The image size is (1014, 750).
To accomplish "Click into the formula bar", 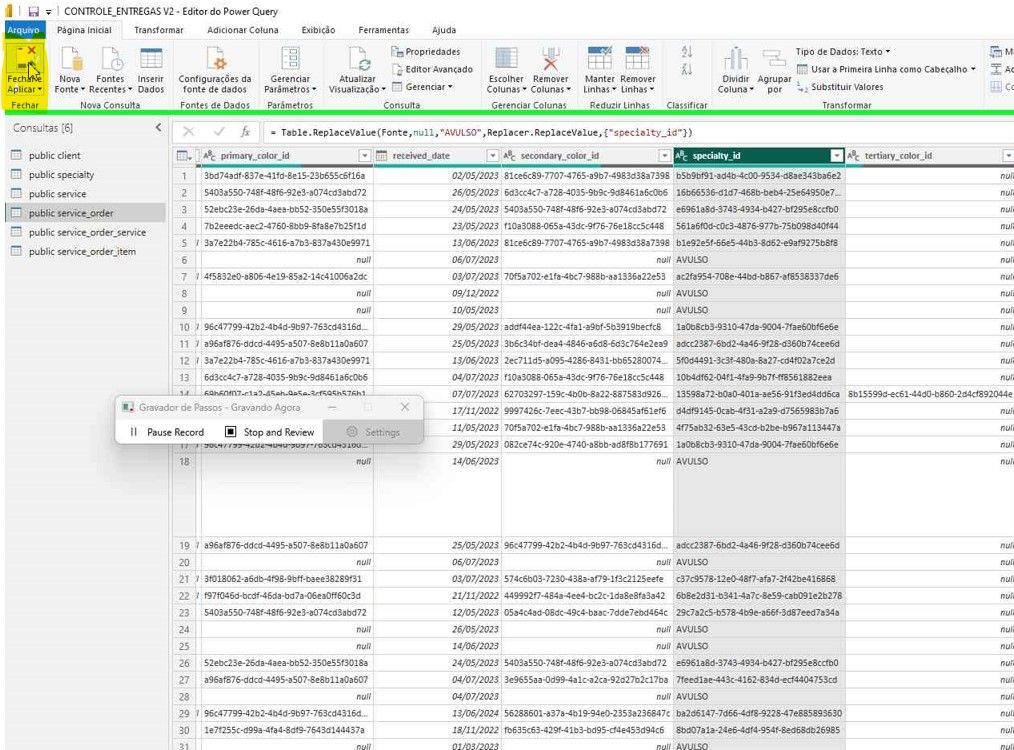I will 637,132.
